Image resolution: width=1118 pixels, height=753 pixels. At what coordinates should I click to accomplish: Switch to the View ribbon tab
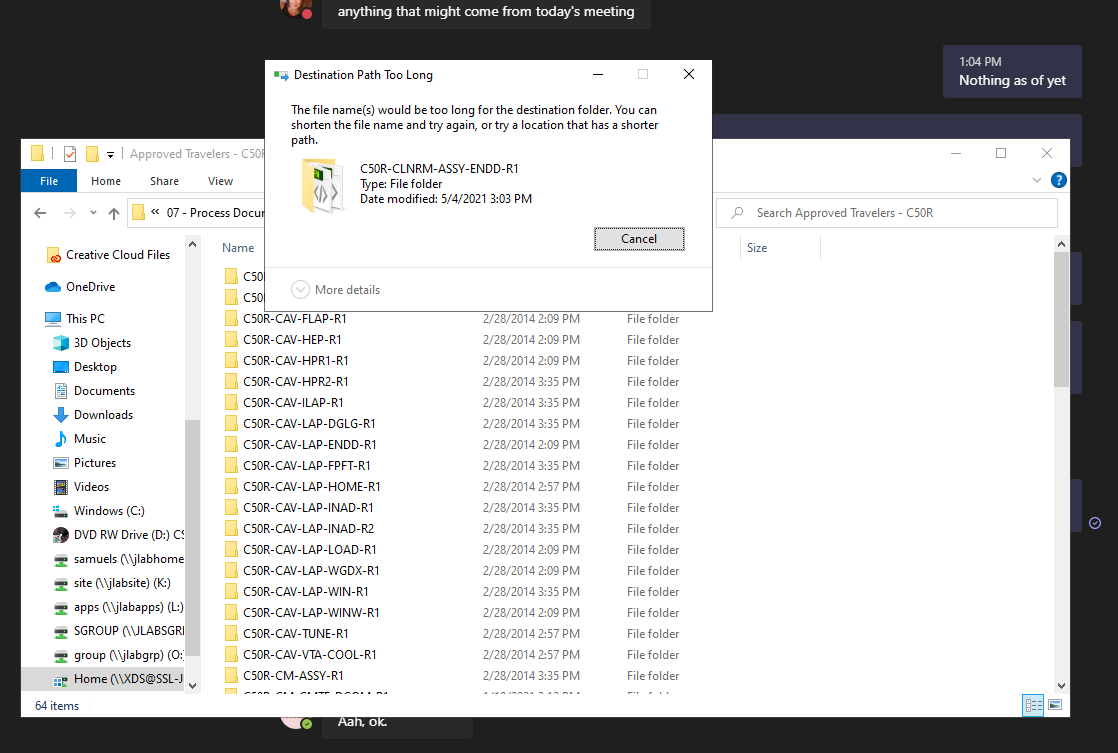coord(220,181)
